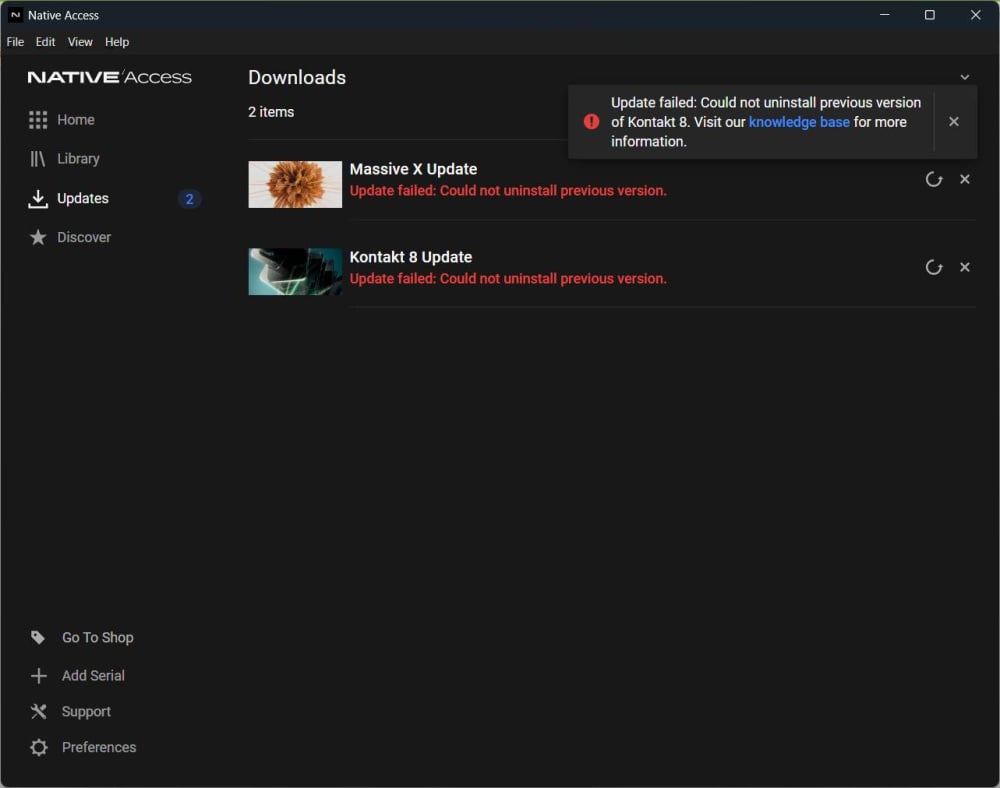
Task: Retry the Massive X Update
Action: click(934, 179)
